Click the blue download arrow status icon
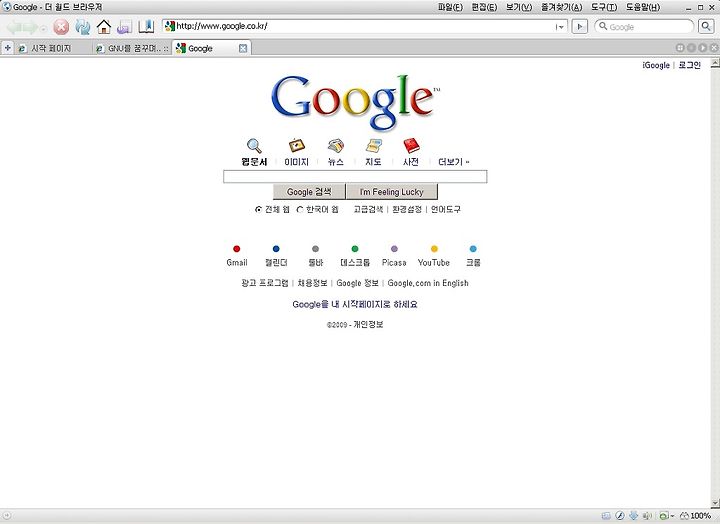The height and width of the screenshot is (524, 720). tap(634, 516)
